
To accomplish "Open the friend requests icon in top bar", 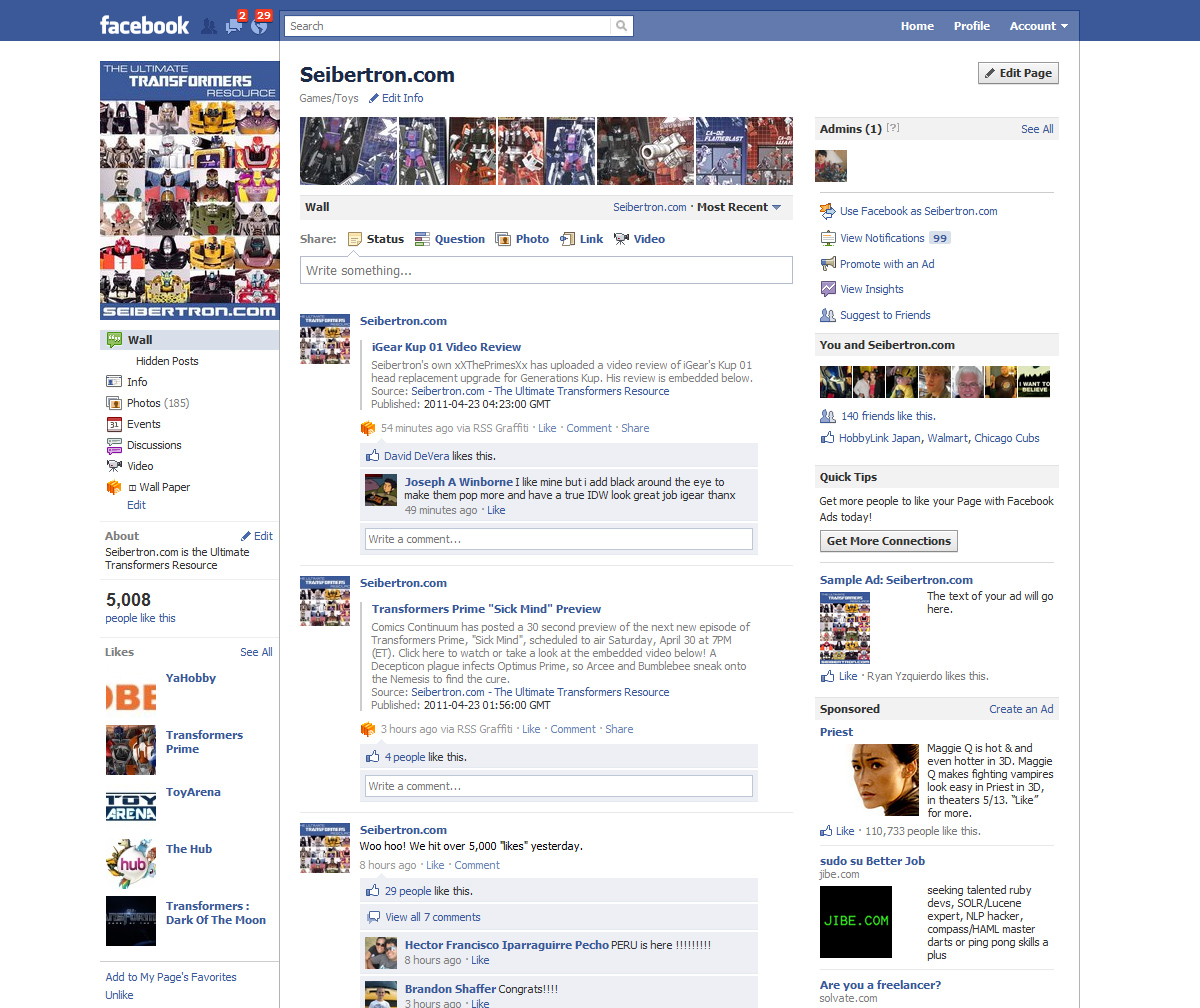I will point(209,26).
